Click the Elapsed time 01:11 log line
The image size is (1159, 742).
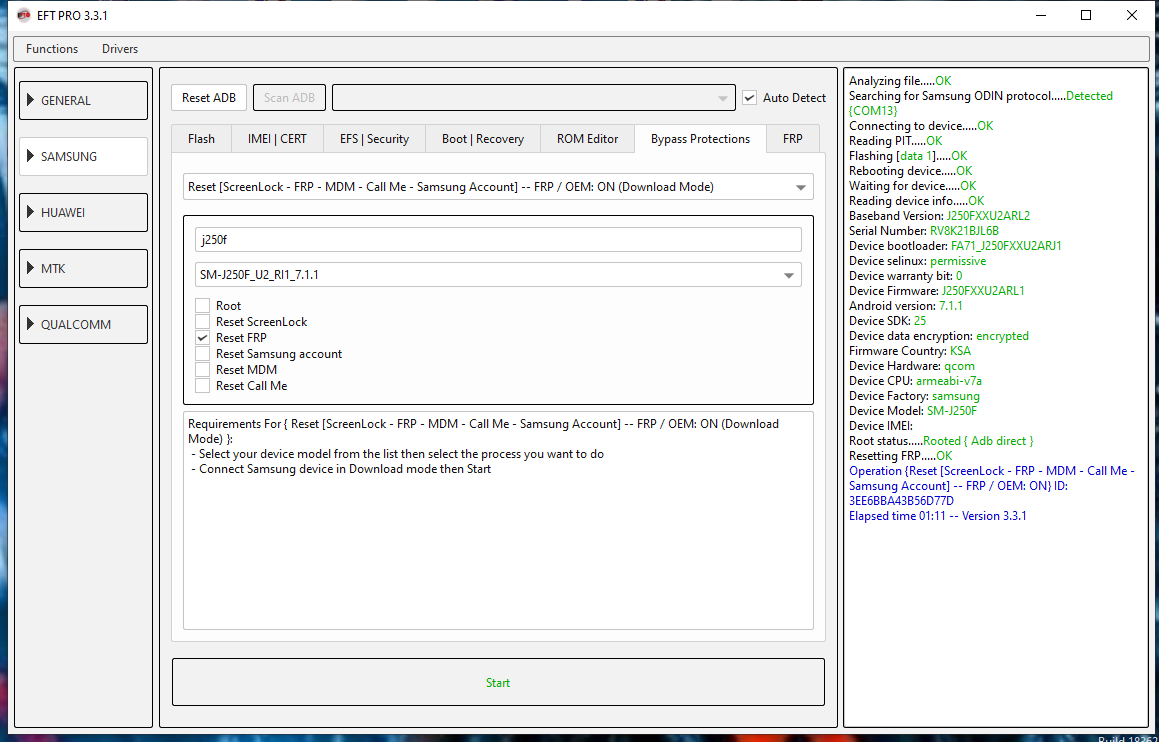click(937, 516)
